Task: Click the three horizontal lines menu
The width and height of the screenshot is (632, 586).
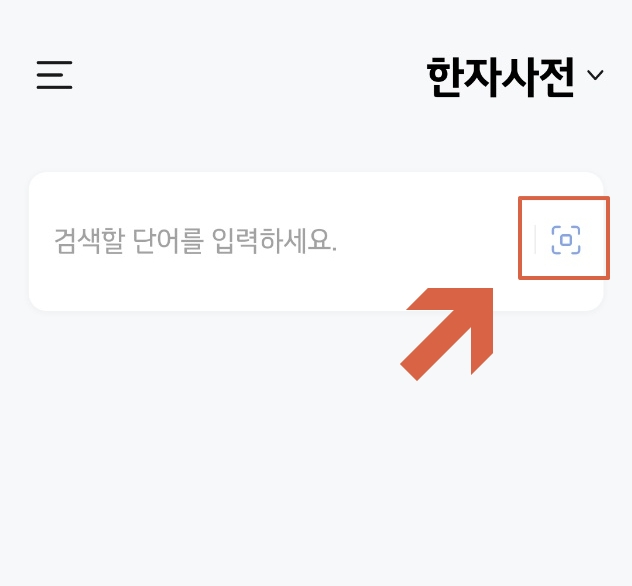Action: tap(54, 75)
